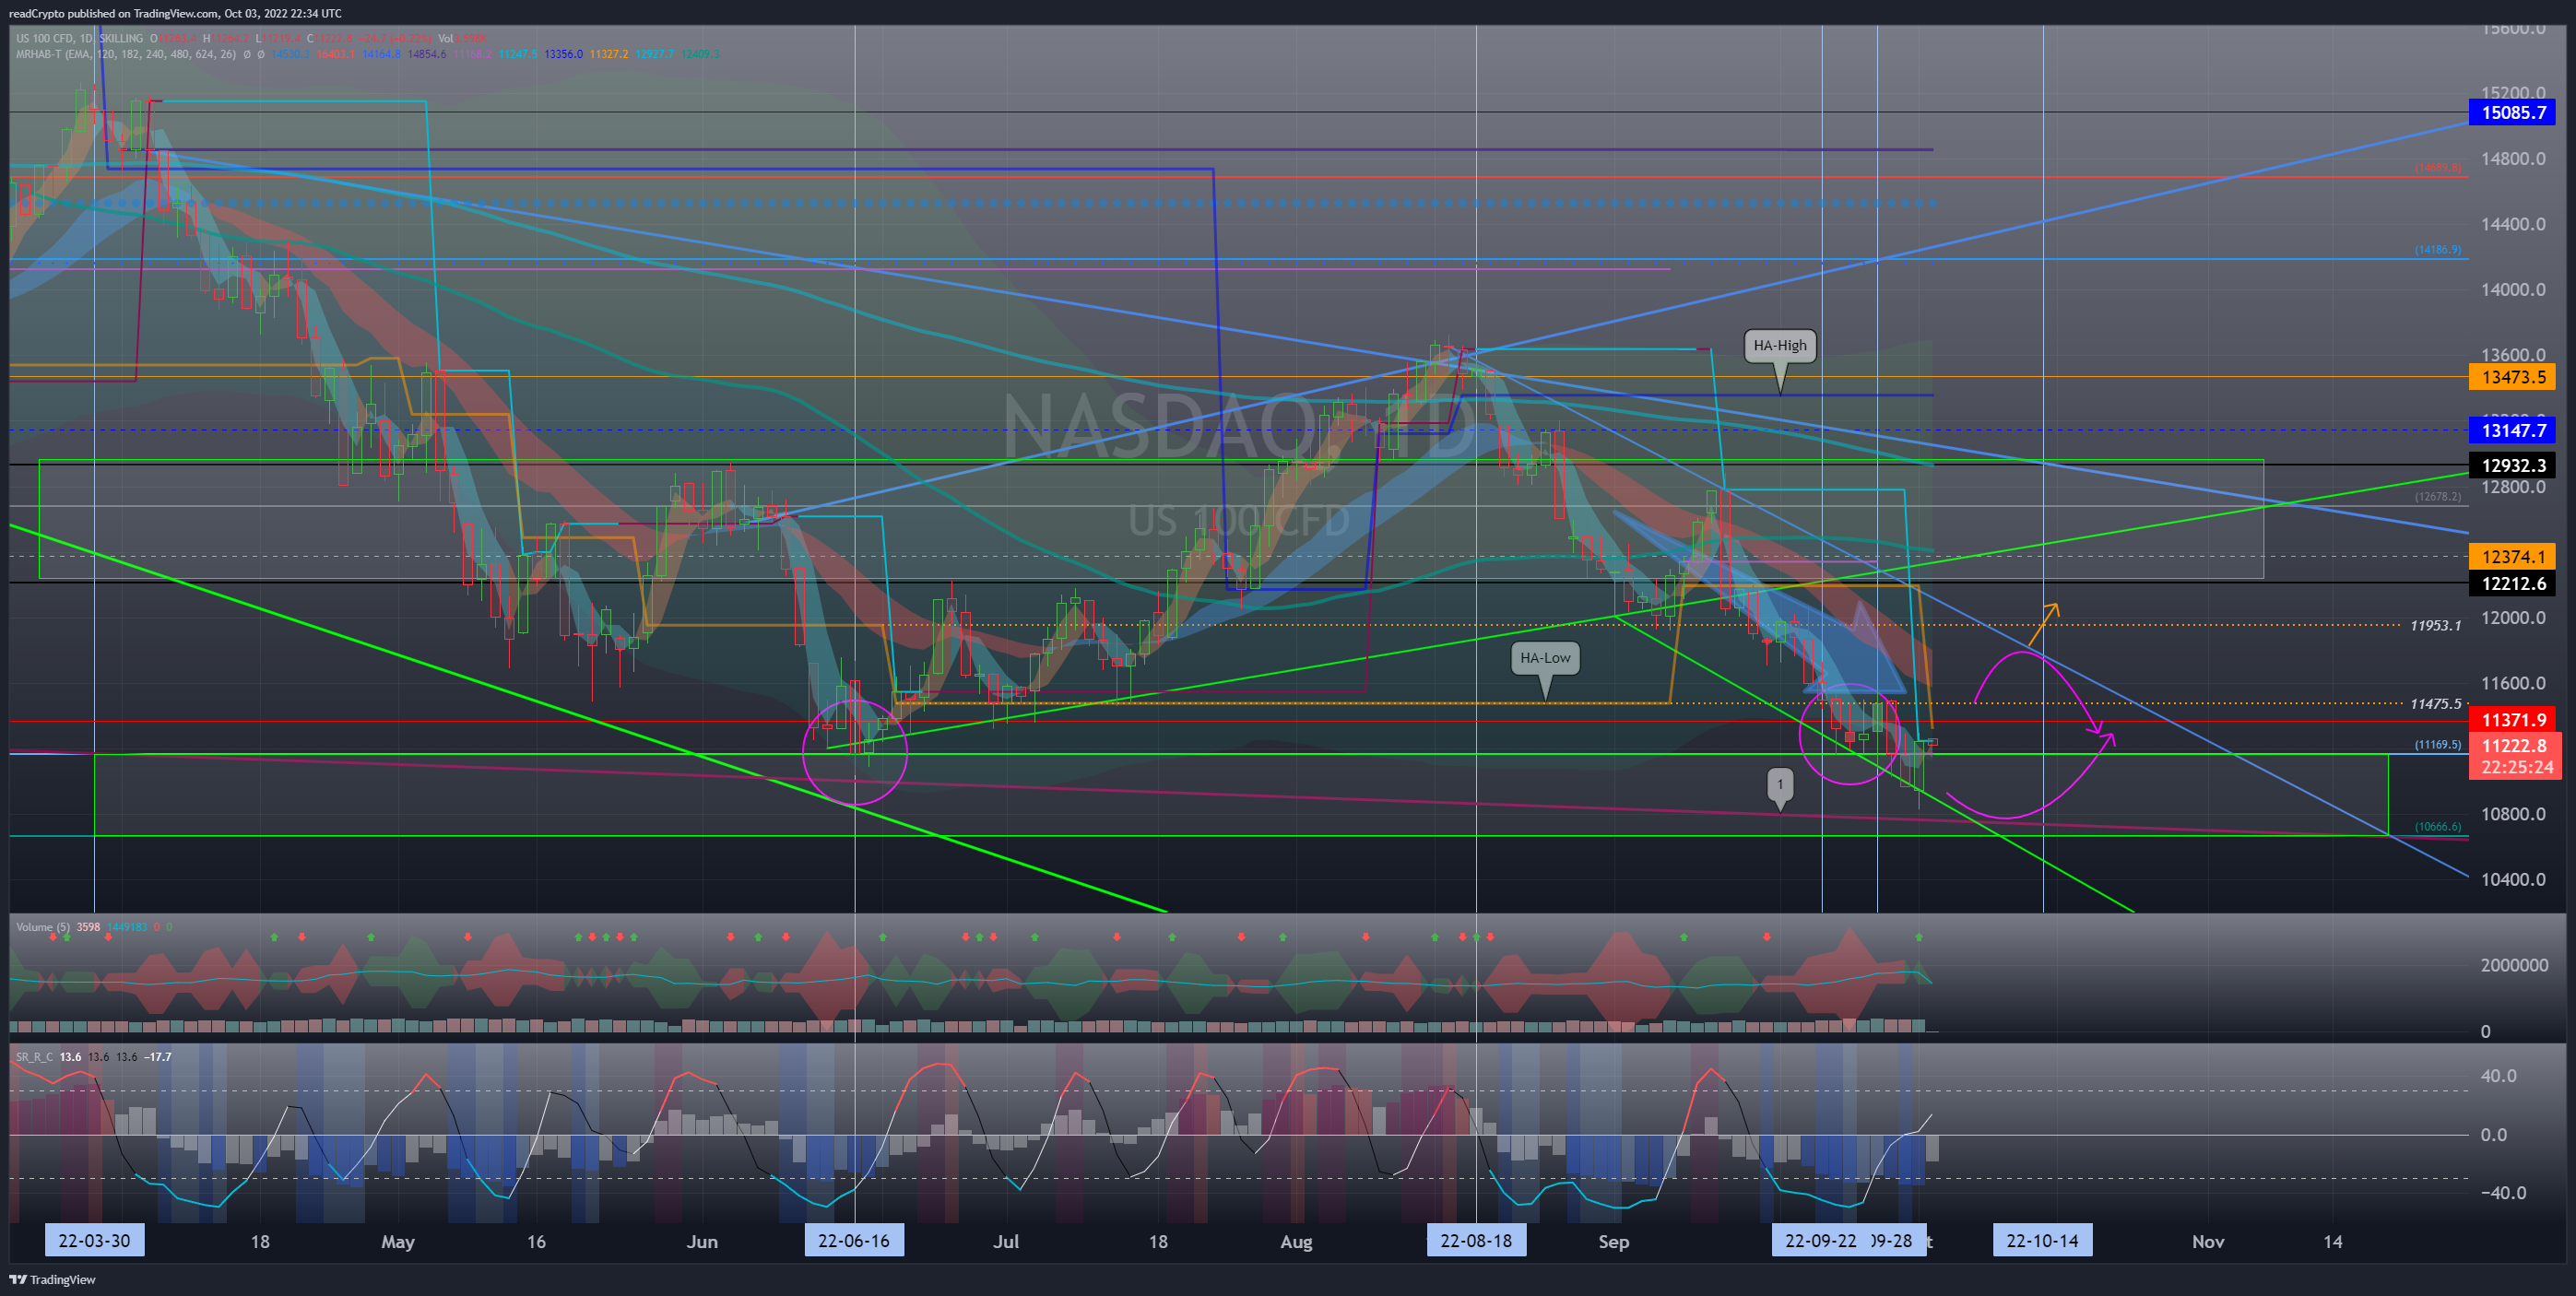Click the 13147.7 blue price label
Screen dimensions: 2576x1296
[2513, 431]
